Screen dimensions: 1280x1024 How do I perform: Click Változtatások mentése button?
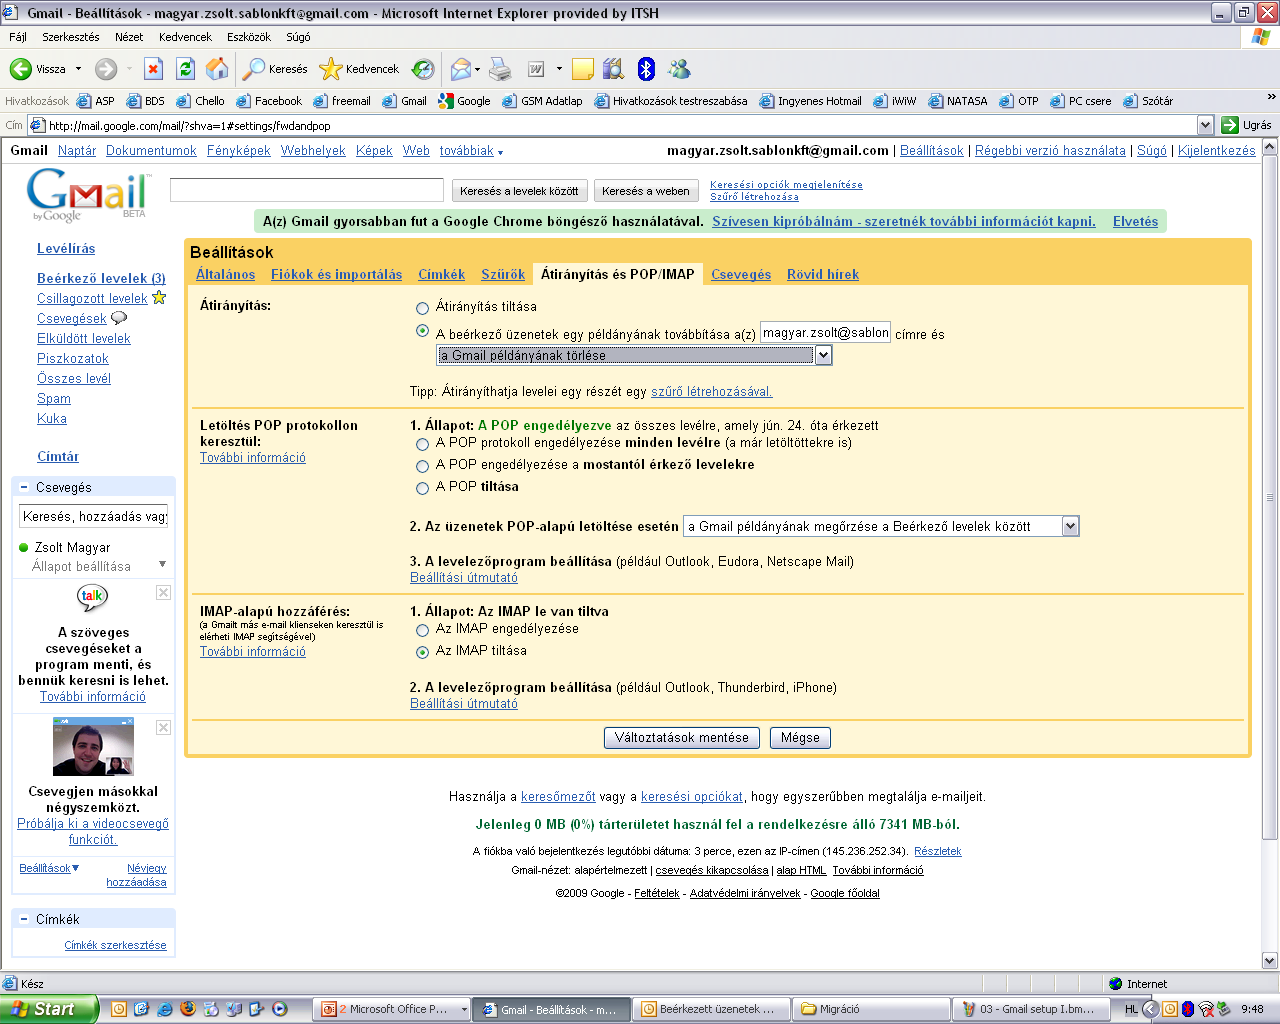[x=682, y=738]
